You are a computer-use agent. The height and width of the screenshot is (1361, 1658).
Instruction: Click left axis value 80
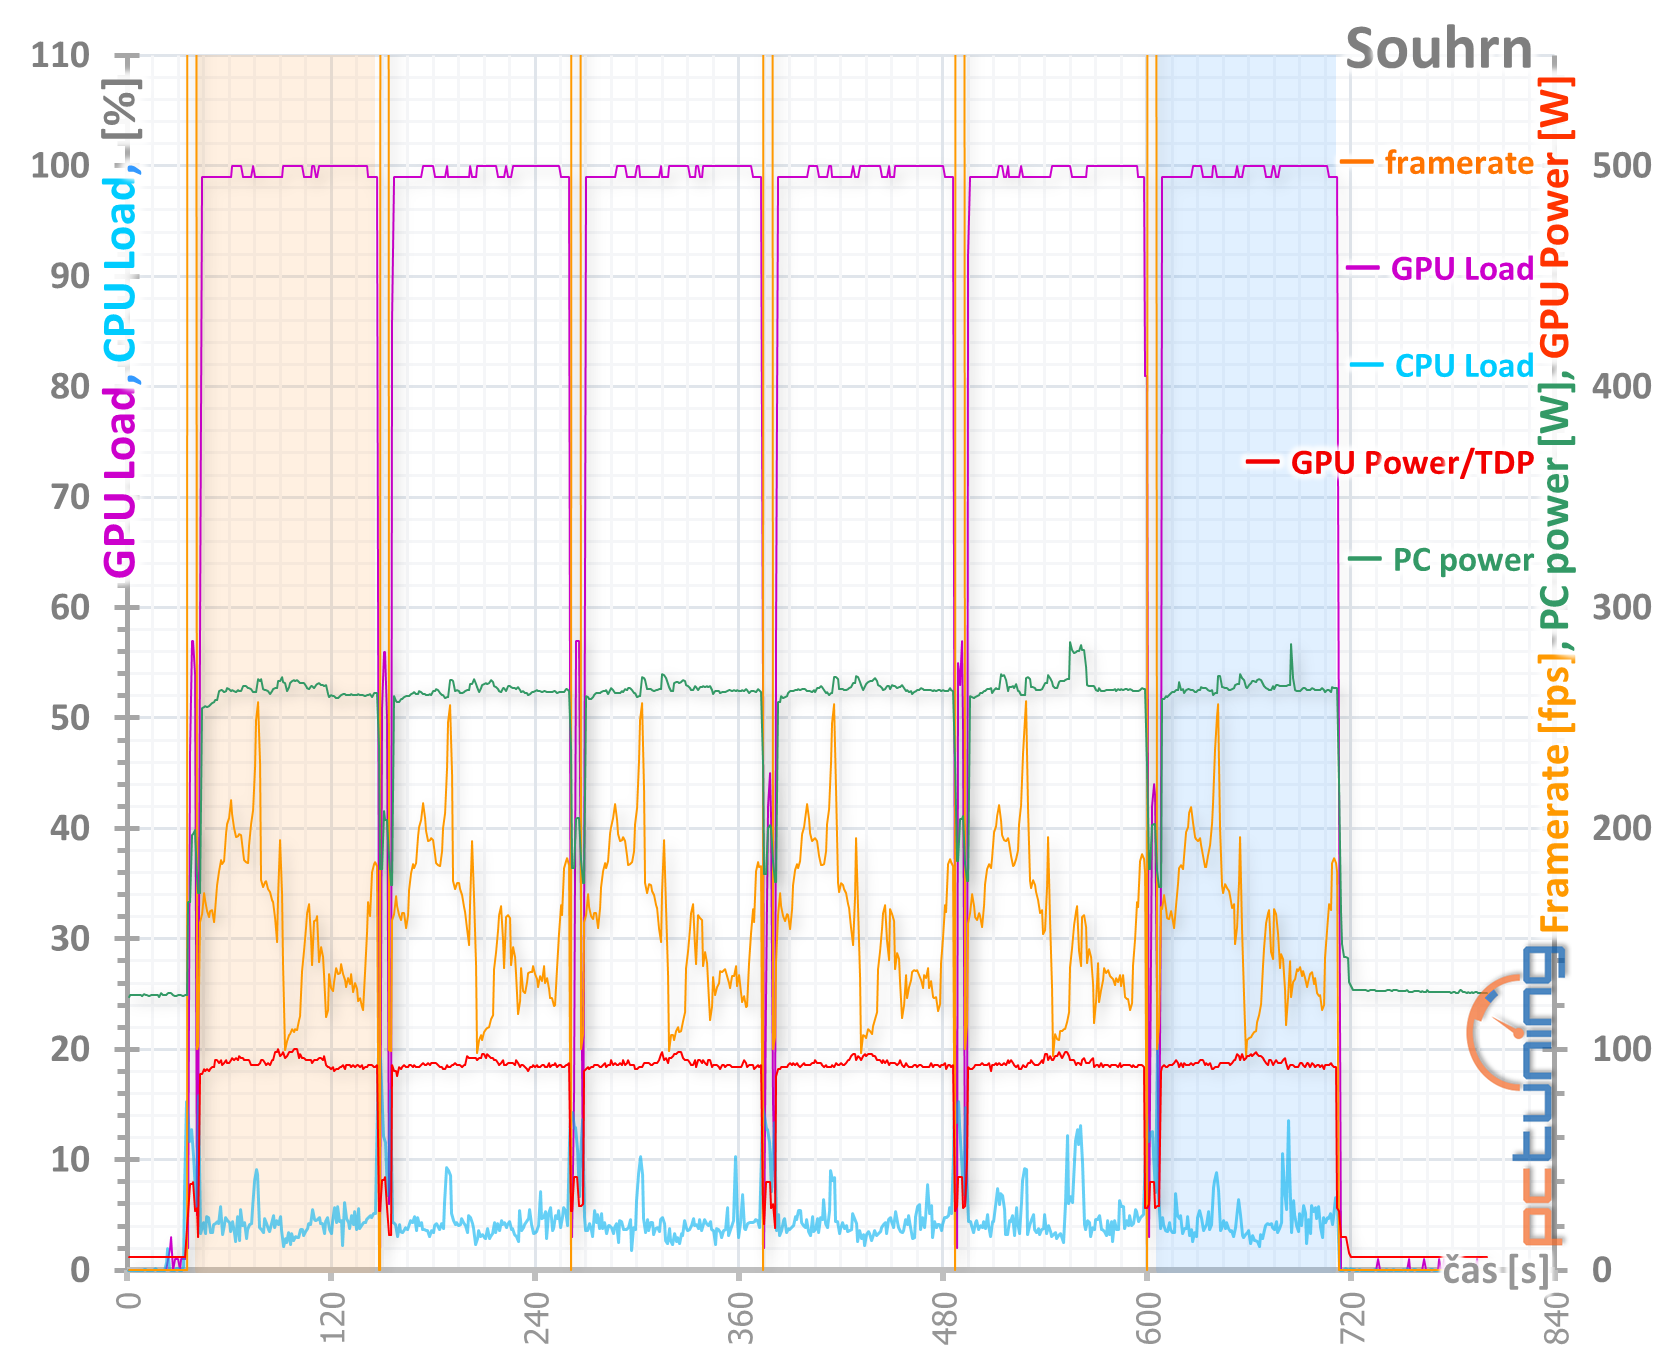[70, 386]
